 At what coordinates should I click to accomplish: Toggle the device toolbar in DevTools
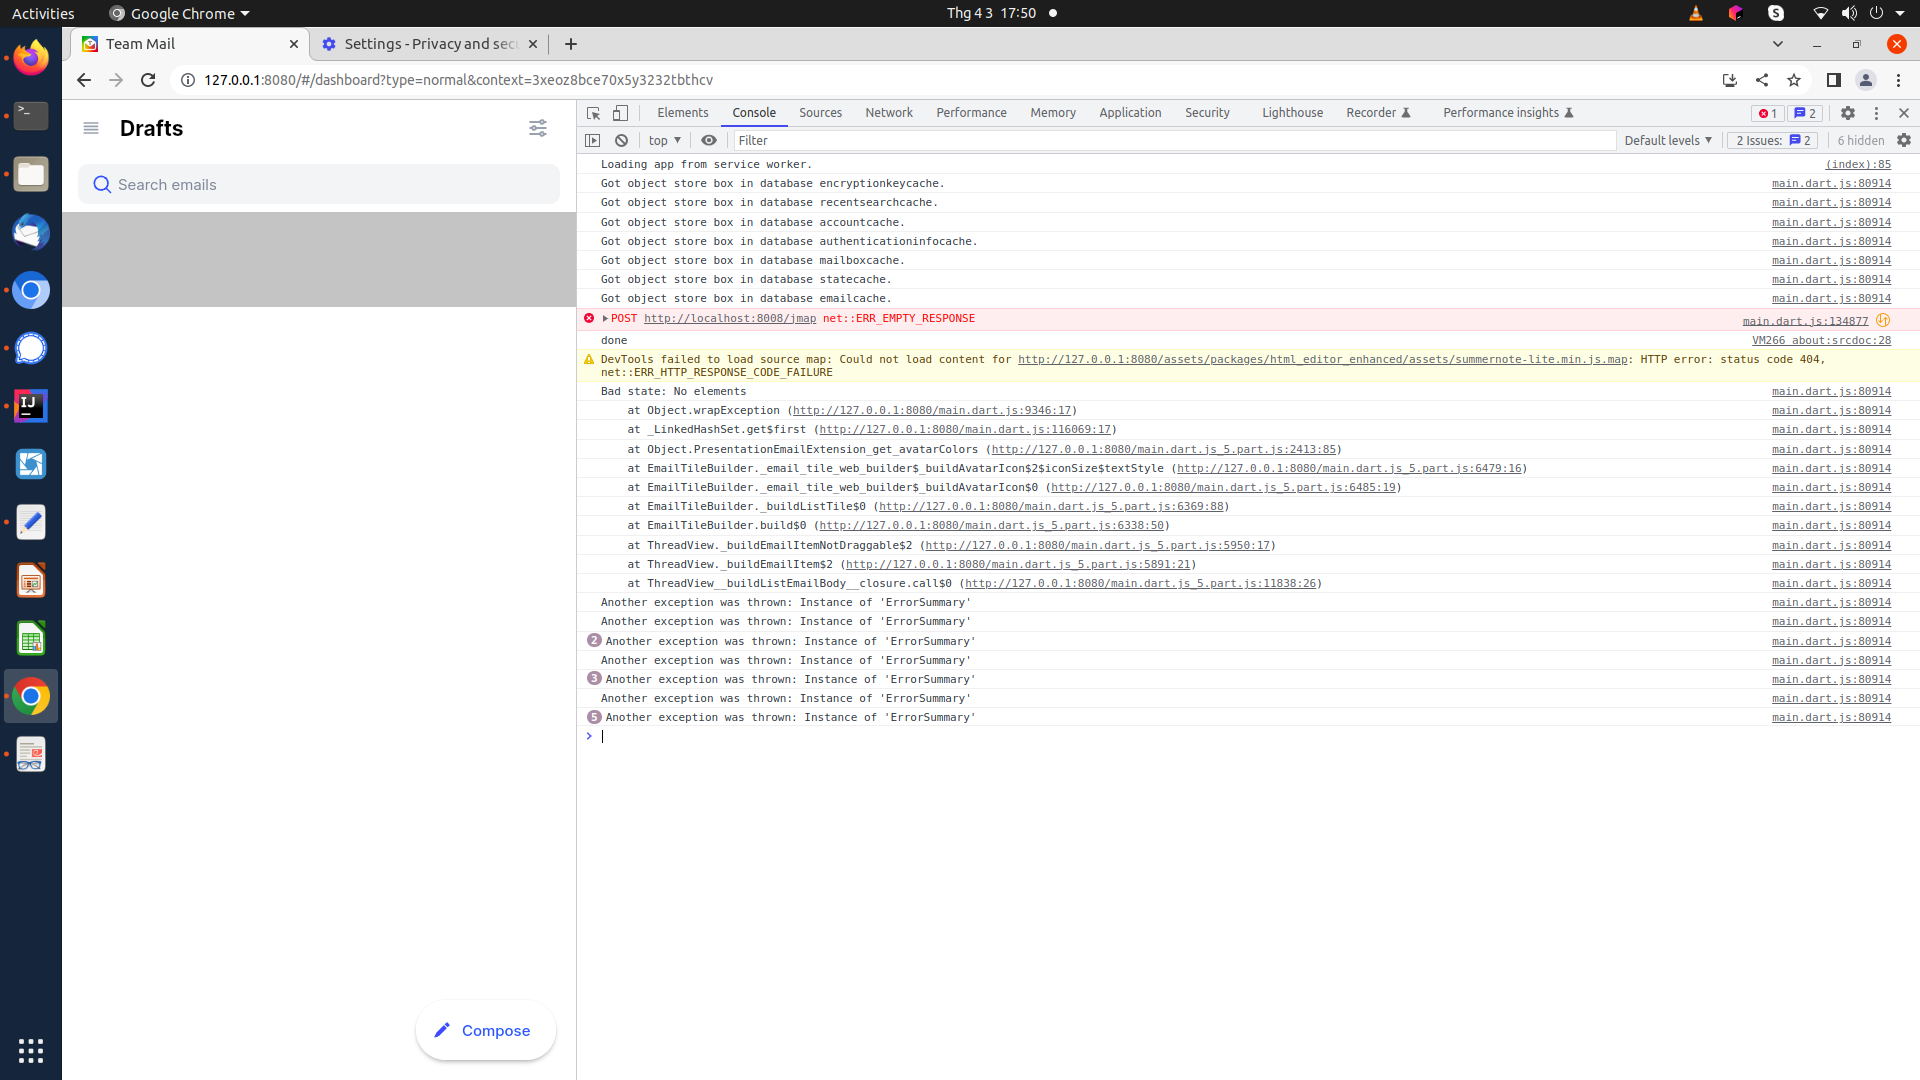620,113
